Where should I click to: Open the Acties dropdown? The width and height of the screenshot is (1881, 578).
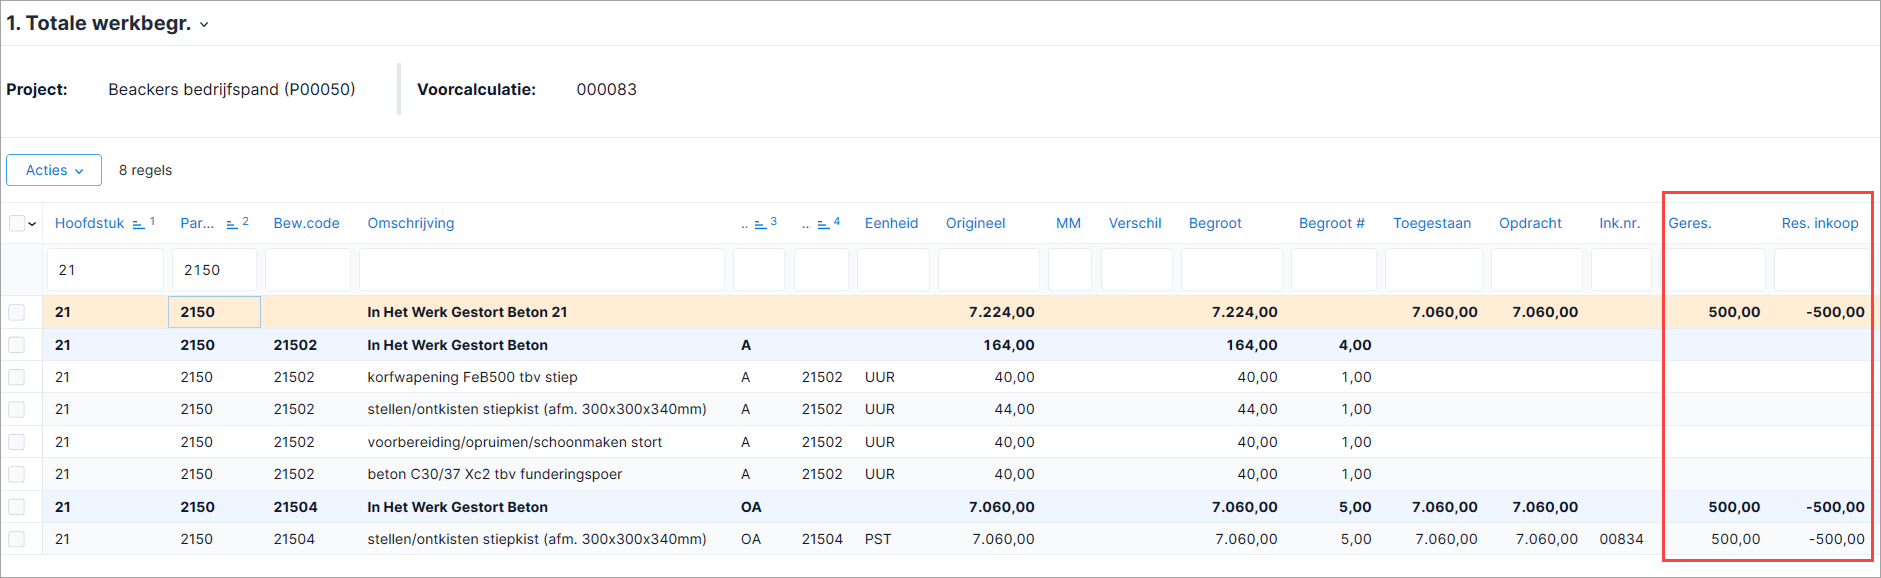point(54,170)
